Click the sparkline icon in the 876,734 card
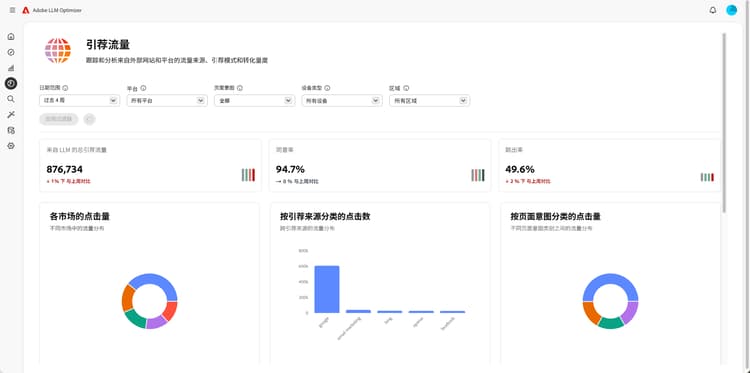750x373 pixels. pos(248,175)
